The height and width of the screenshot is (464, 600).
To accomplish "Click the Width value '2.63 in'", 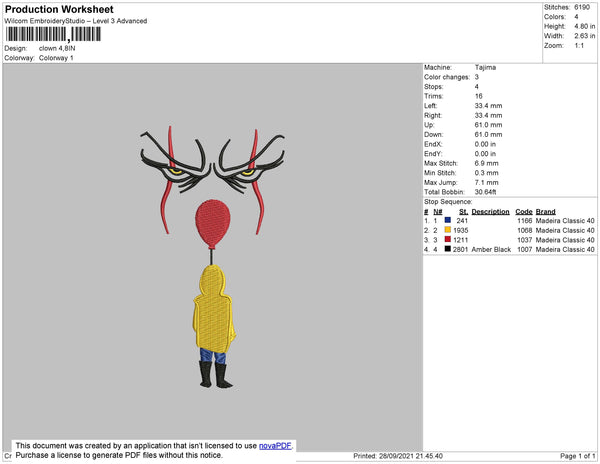I will point(585,36).
